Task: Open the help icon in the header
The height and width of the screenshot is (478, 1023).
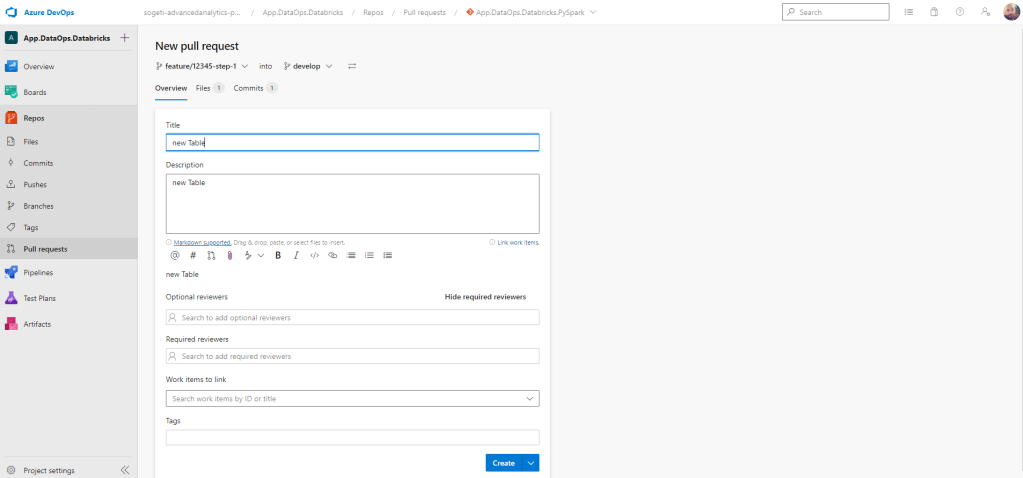Action: pyautogui.click(x=960, y=12)
